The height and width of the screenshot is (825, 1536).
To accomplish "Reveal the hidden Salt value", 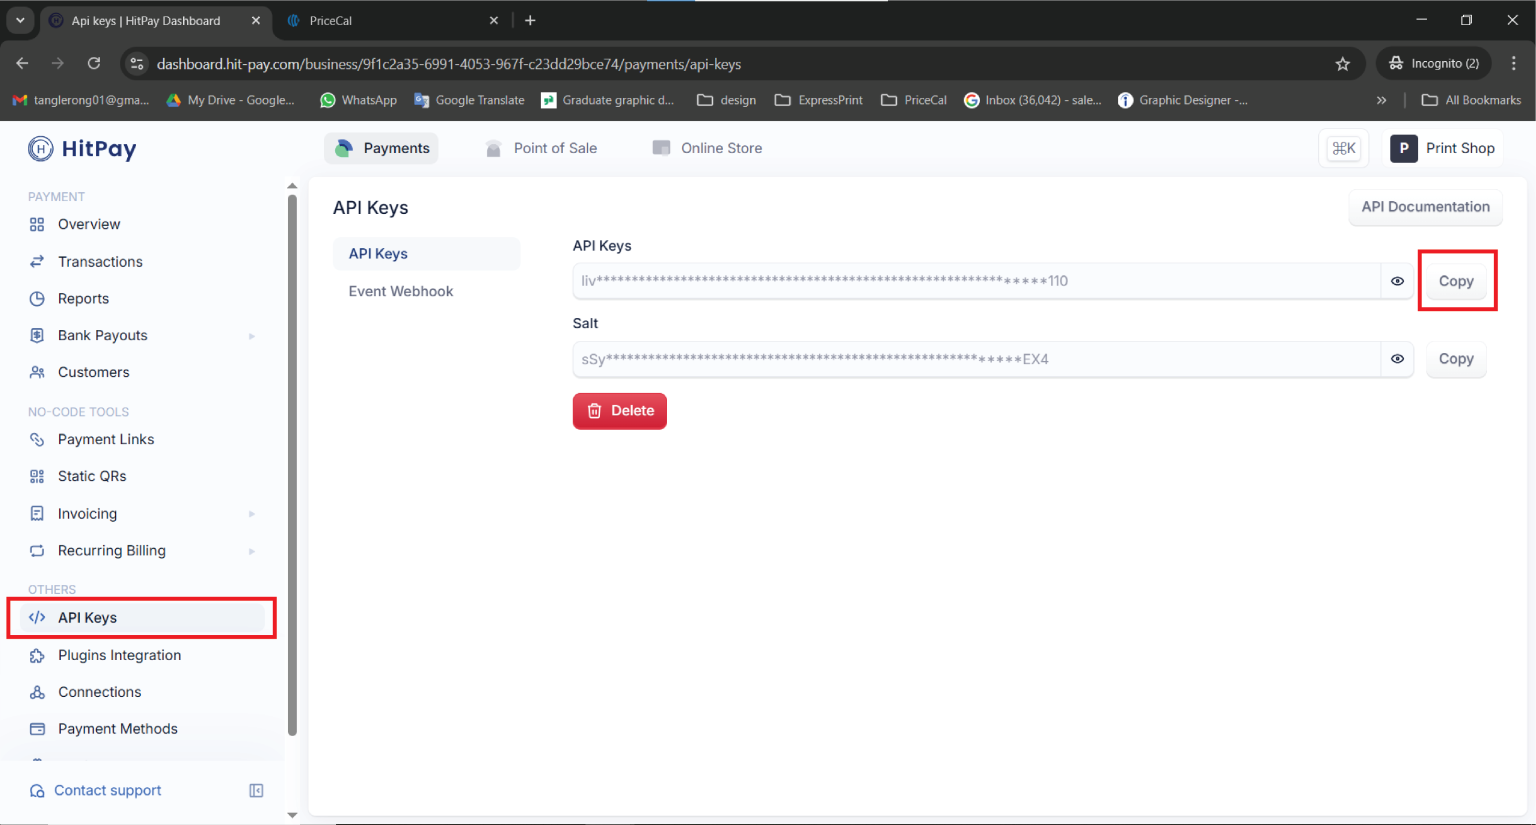I will point(1396,358).
